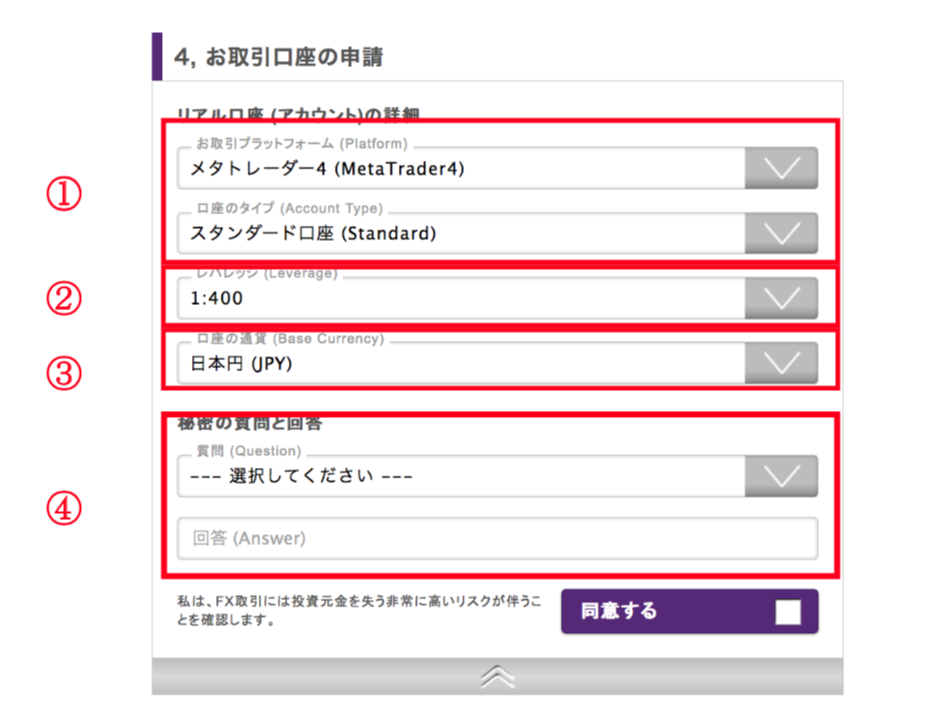Open the 選択してください question selector
This screenshot has height=712, width=928.
click(460, 476)
